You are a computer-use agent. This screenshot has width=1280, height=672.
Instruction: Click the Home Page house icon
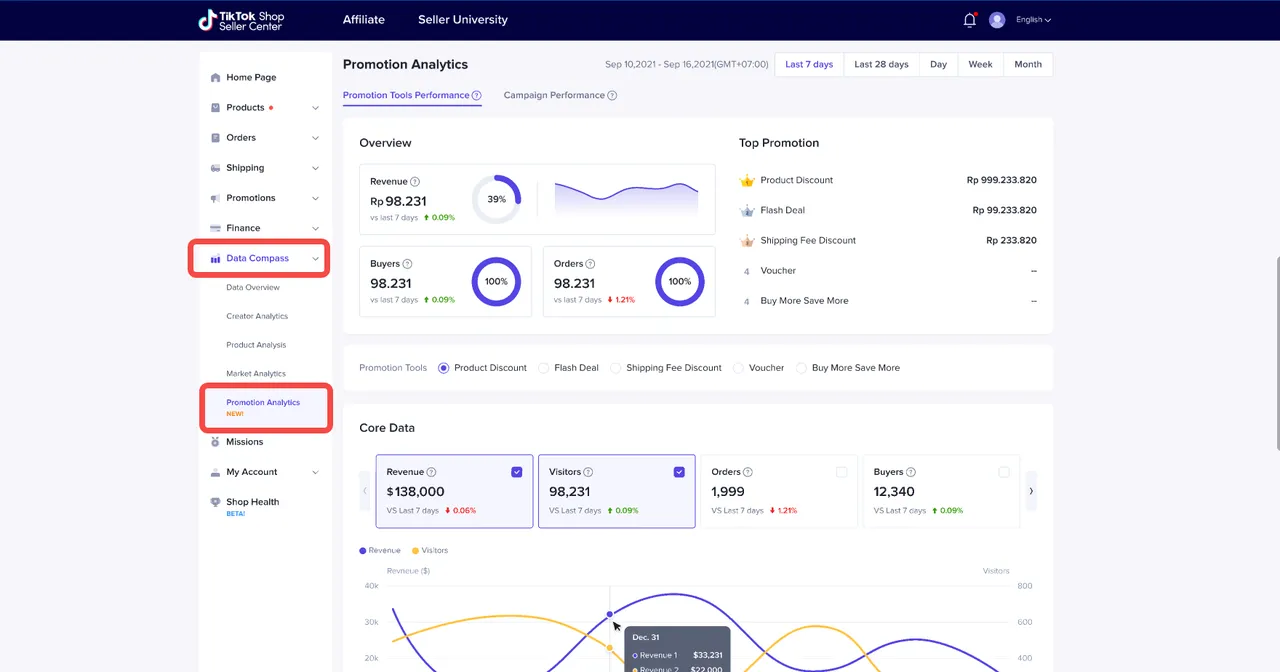point(215,78)
